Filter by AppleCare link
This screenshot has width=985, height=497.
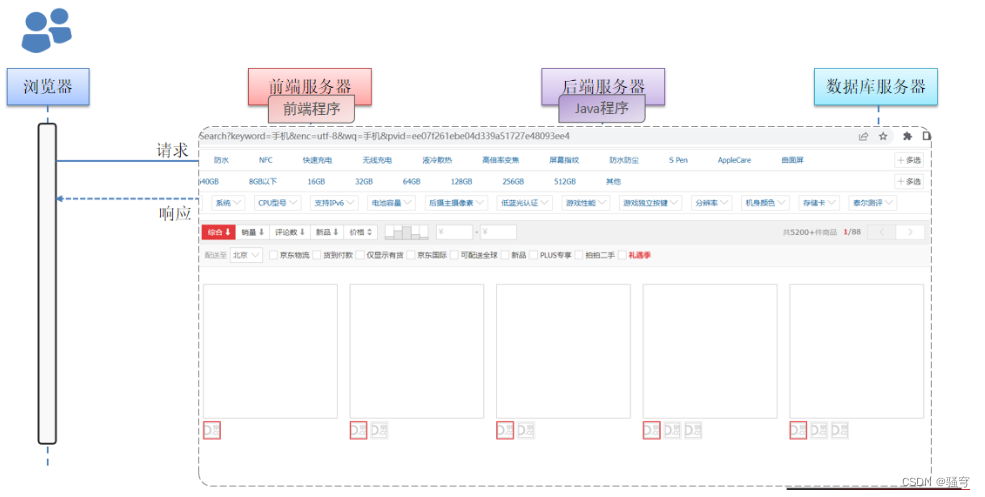[x=734, y=160]
